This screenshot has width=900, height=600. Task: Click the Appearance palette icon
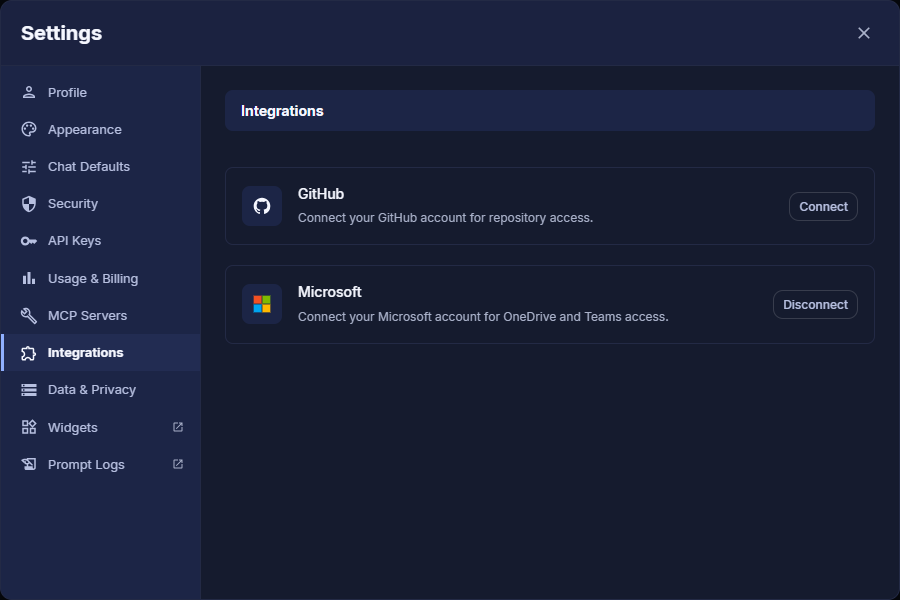[29, 130]
